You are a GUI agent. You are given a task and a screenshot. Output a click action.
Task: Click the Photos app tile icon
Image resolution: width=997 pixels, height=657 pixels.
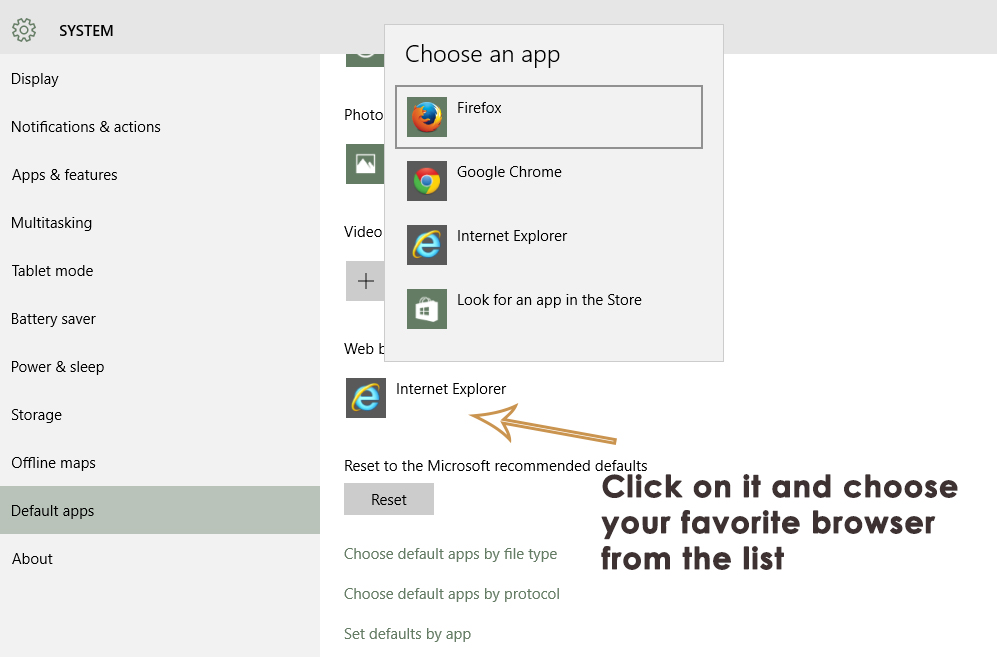tap(365, 164)
